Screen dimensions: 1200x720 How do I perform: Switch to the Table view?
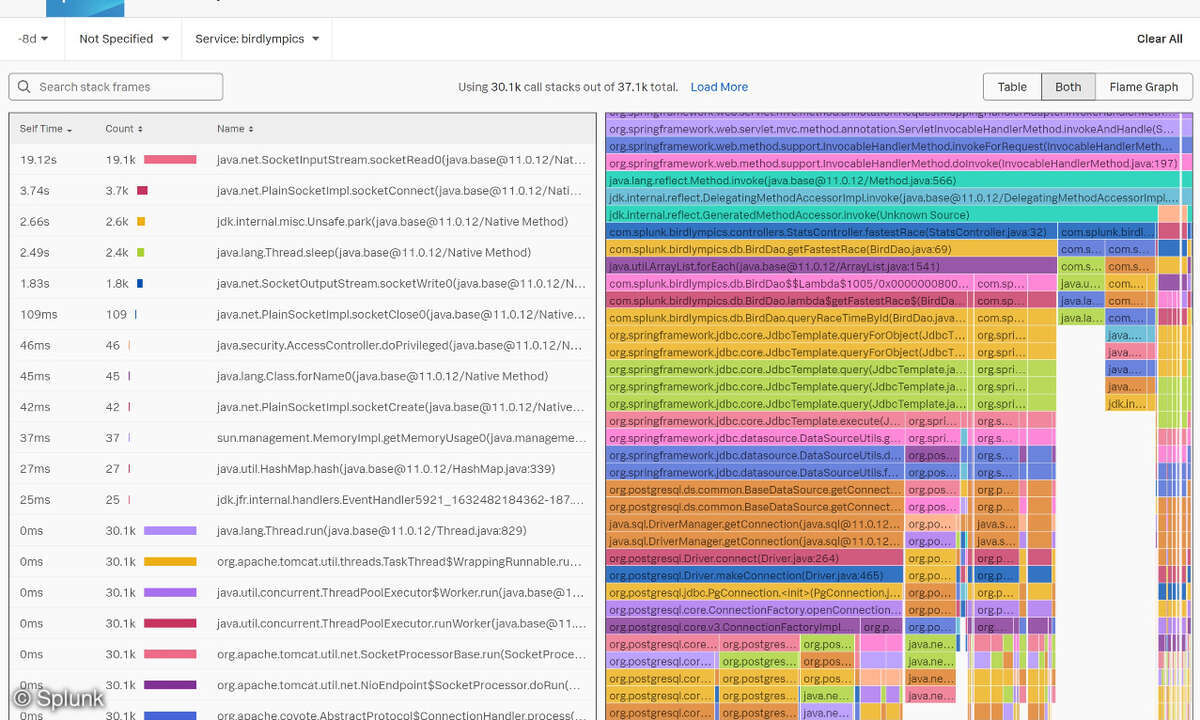(x=1012, y=87)
